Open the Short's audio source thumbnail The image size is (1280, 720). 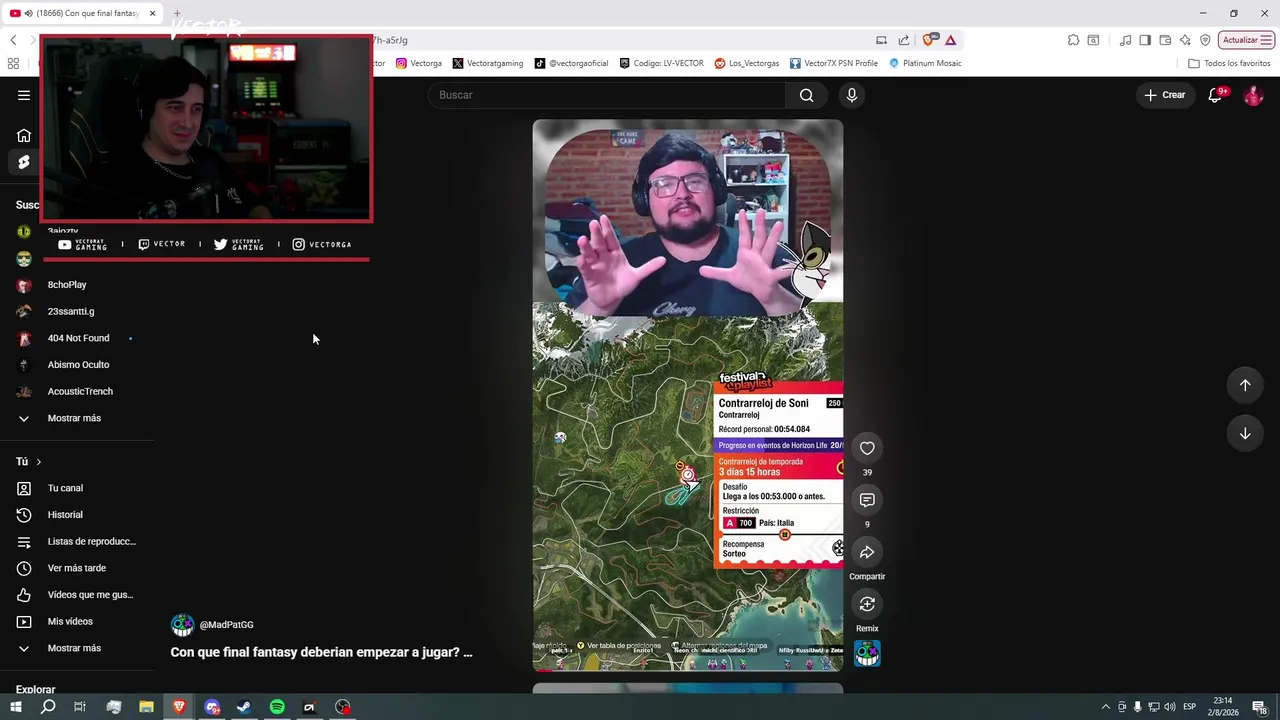tap(867, 653)
